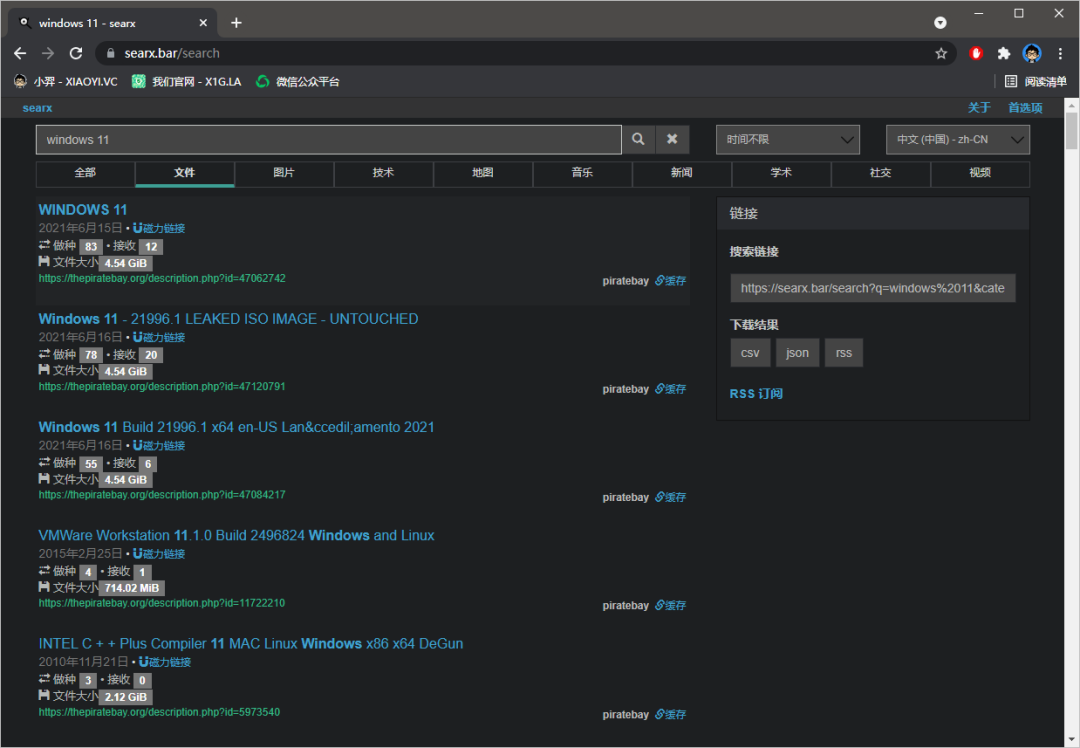Open the language dropdown 中文 (中国) - zh-CN
This screenshot has height=748, width=1080.
[x=957, y=140]
